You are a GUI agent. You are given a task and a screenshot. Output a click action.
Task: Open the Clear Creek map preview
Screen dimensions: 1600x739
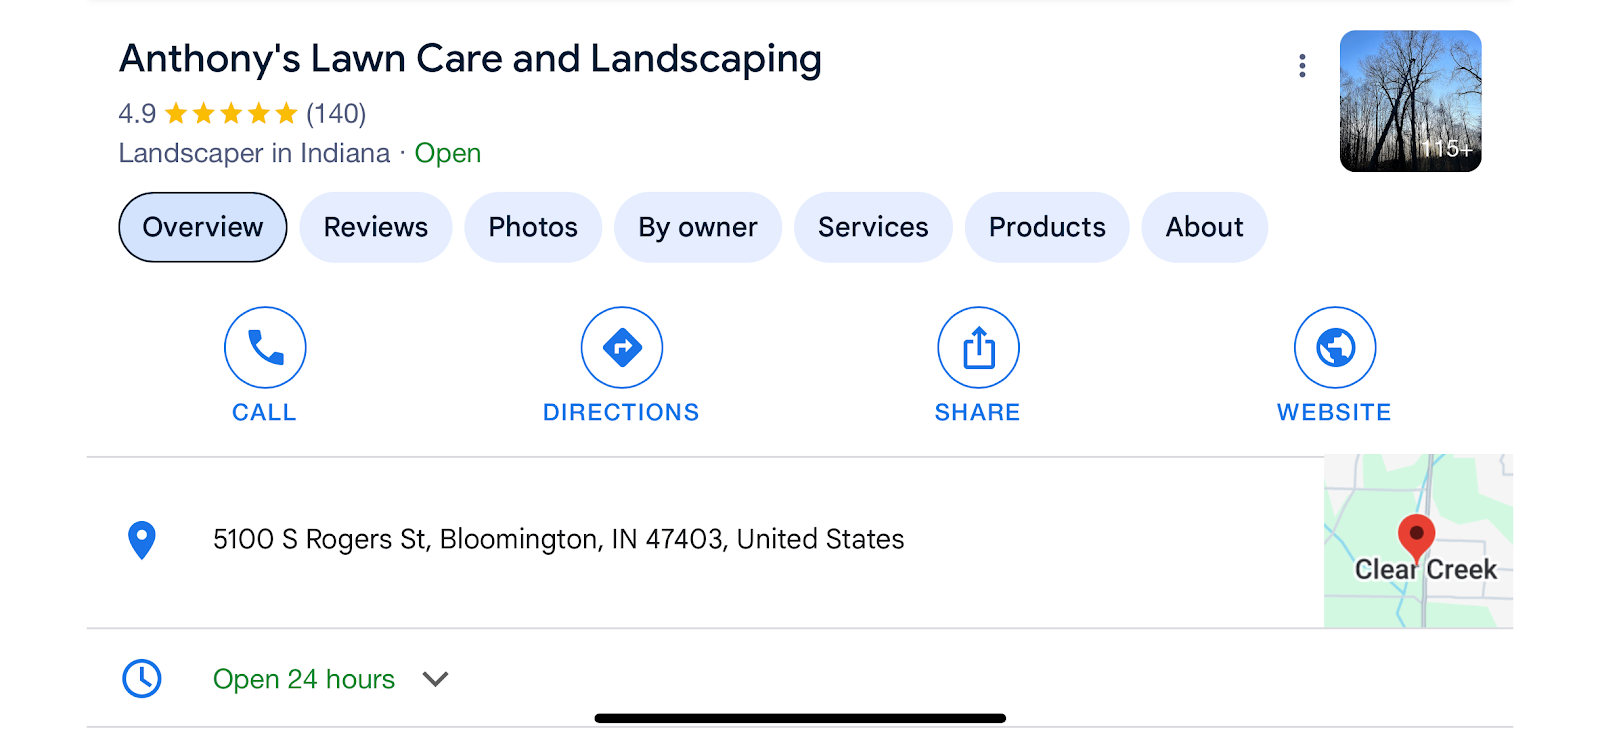pyautogui.click(x=1418, y=541)
